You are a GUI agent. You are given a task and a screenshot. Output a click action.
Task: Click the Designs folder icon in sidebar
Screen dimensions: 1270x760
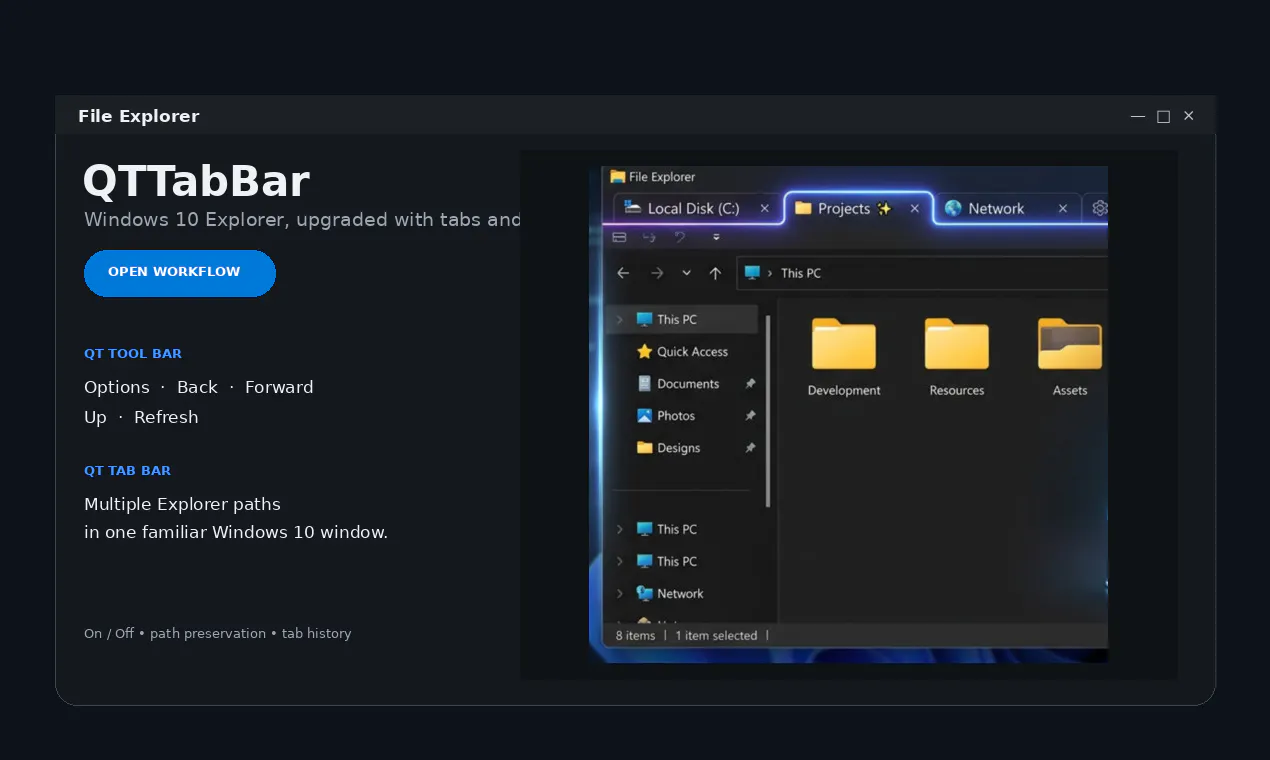[645, 448]
